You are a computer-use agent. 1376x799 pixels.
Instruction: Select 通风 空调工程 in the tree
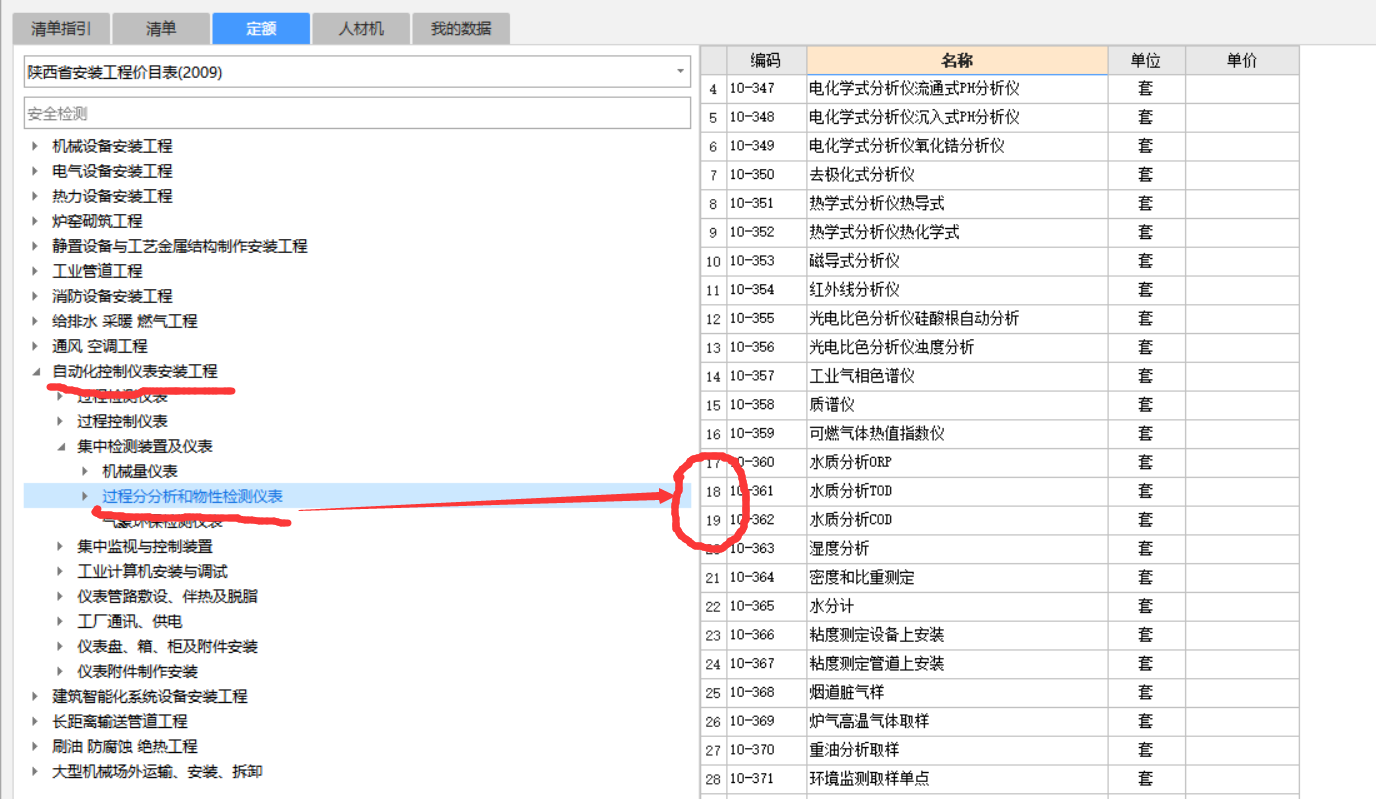(100, 346)
